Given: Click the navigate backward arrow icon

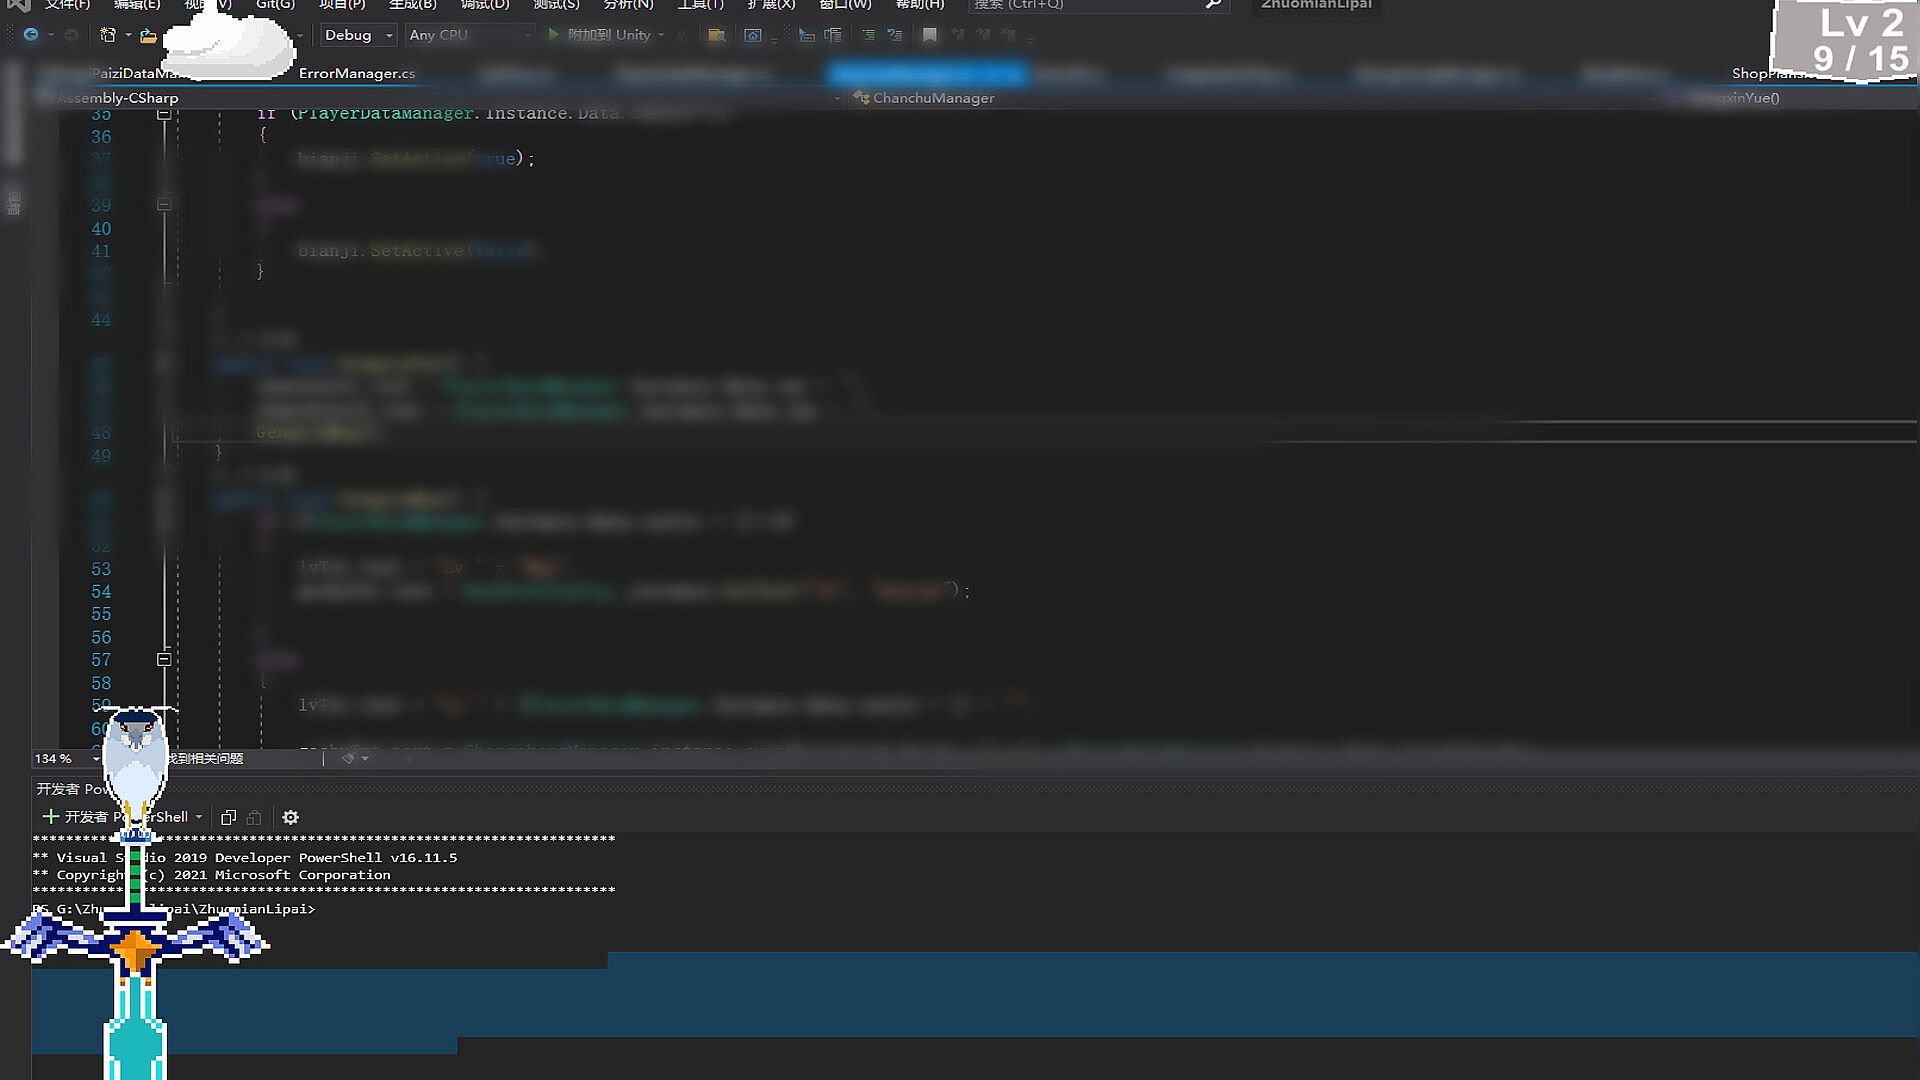Looking at the screenshot, I should (31, 35).
